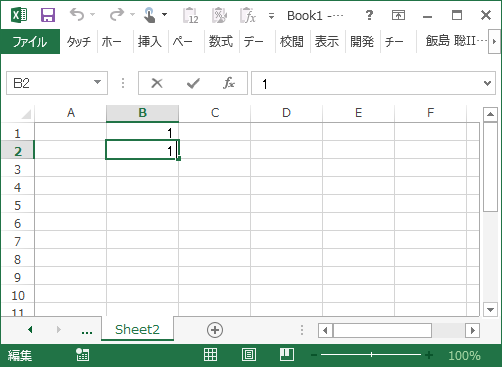
Task: Select column E header
Action: tap(359, 113)
